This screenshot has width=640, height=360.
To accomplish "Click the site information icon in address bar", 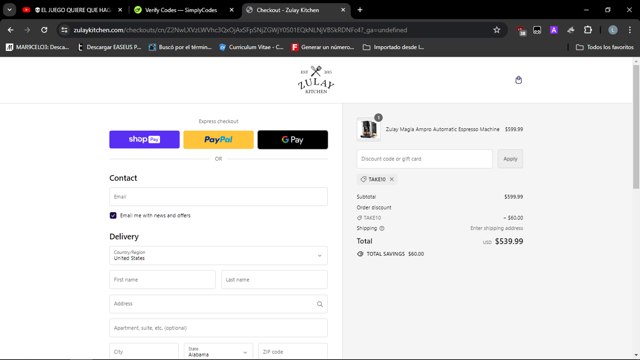I will (x=64, y=30).
